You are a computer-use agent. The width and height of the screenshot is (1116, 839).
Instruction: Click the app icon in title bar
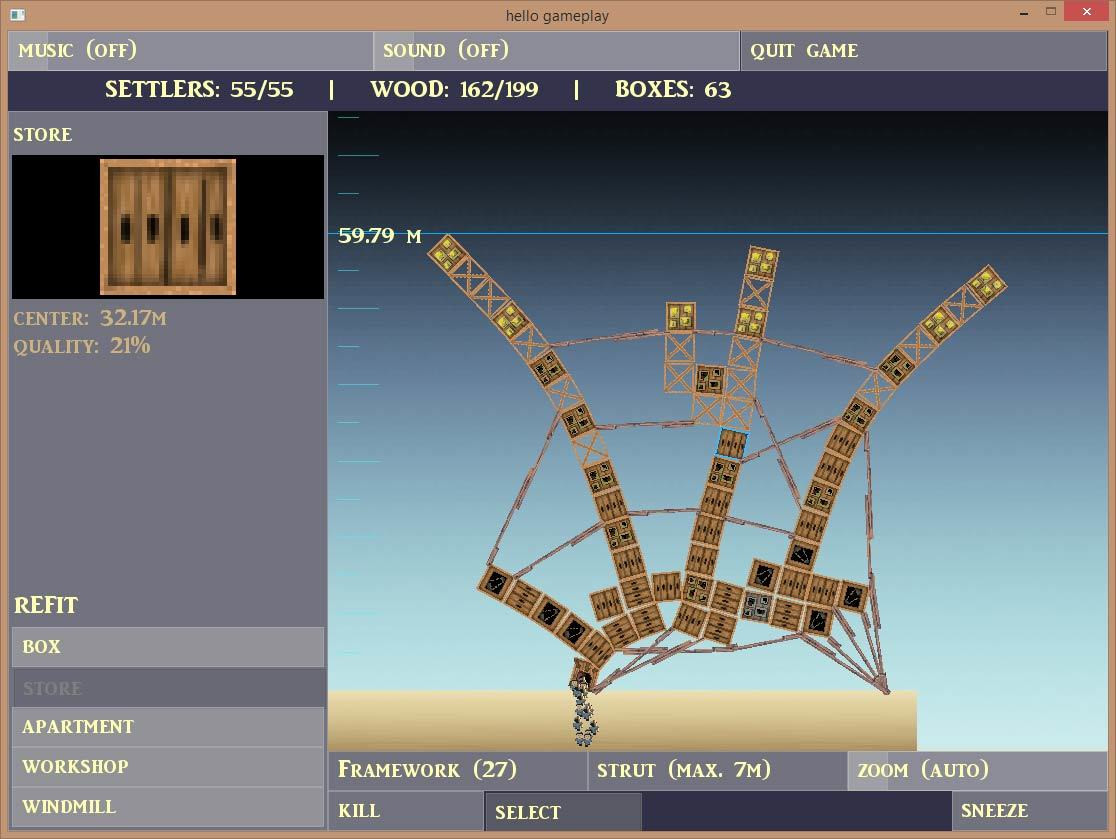[18, 14]
